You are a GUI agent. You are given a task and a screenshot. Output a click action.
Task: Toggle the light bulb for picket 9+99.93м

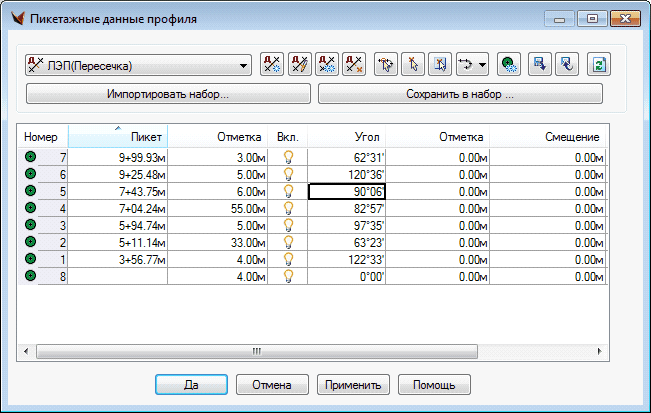[x=289, y=158]
